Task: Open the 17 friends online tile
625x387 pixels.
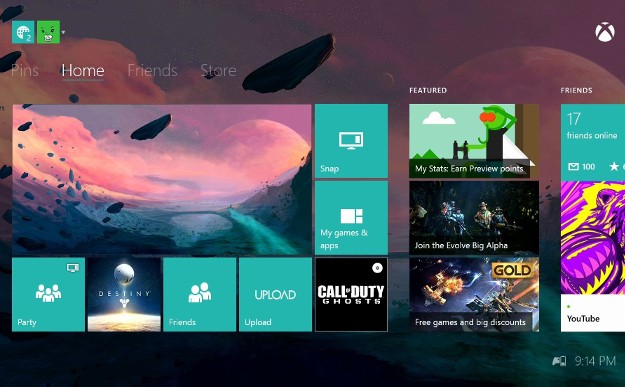Action: (x=593, y=141)
